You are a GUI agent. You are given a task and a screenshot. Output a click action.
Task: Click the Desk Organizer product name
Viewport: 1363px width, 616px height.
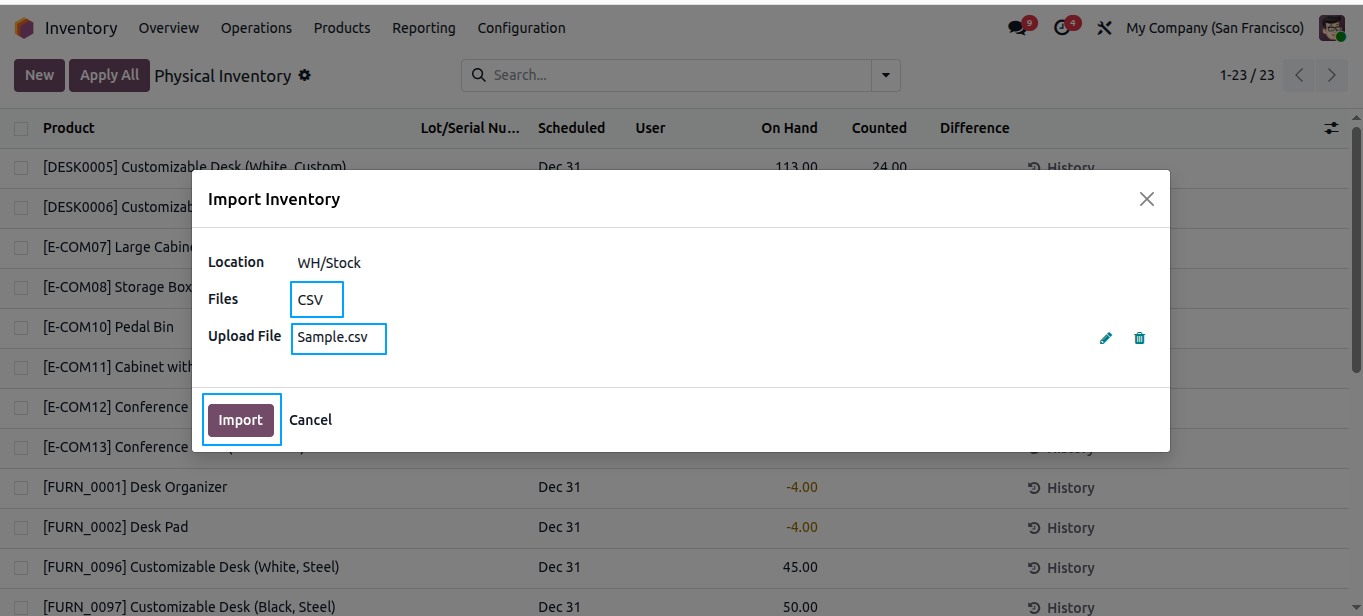coord(135,488)
